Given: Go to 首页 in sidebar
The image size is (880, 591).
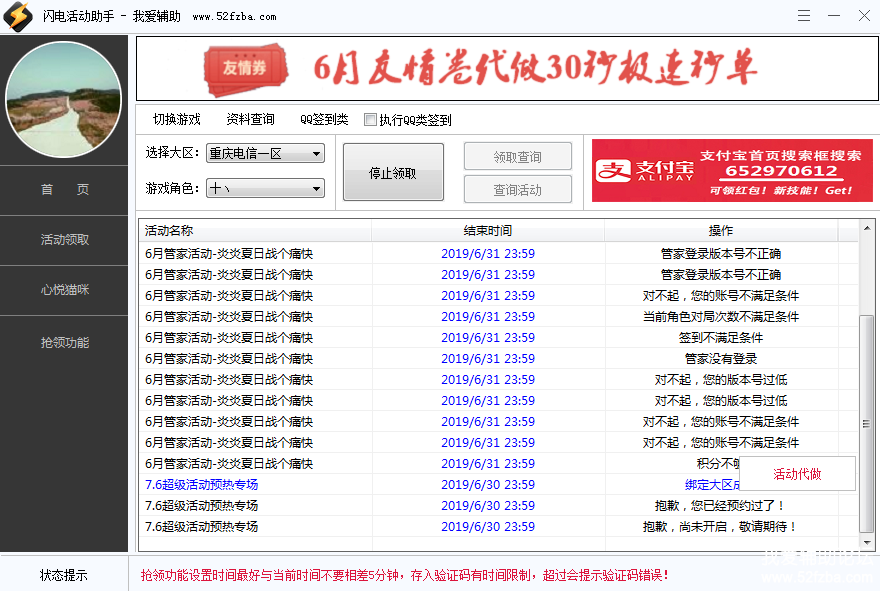Looking at the screenshot, I should 64,190.
